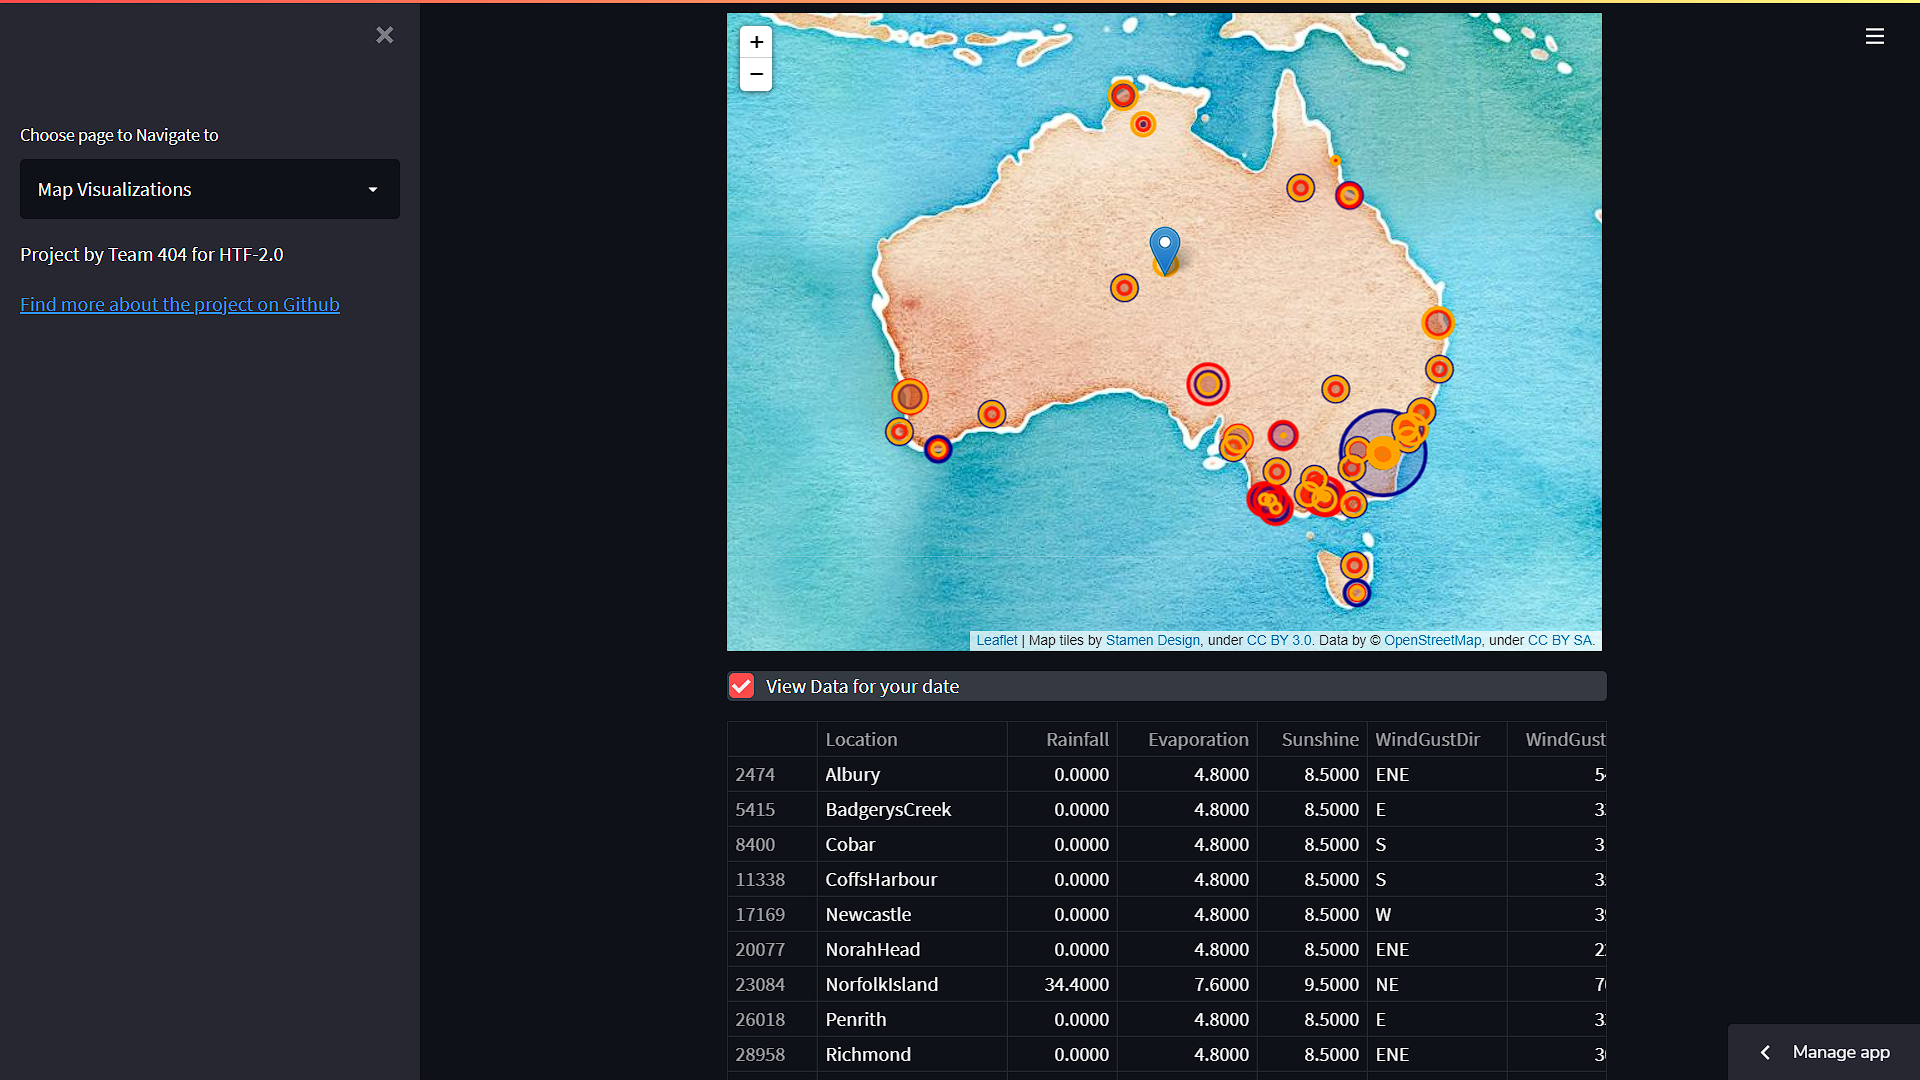This screenshot has height=1080, width=1920.
Task: Zoom in using the map plus button
Action: pyautogui.click(x=756, y=42)
